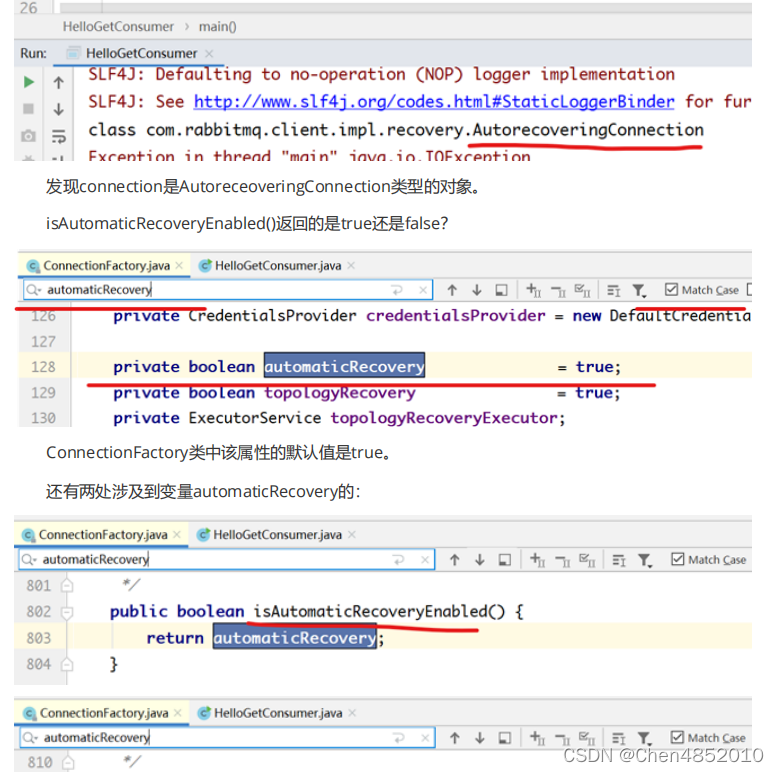Click lines icon left of funnel, bar above line 801
This screenshot has width=779, height=772.
pos(619,561)
